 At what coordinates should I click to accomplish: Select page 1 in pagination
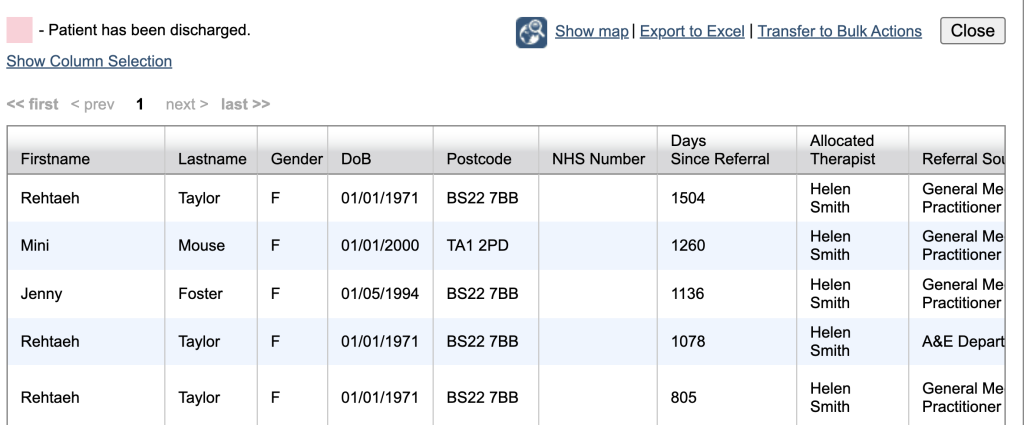pos(141,104)
